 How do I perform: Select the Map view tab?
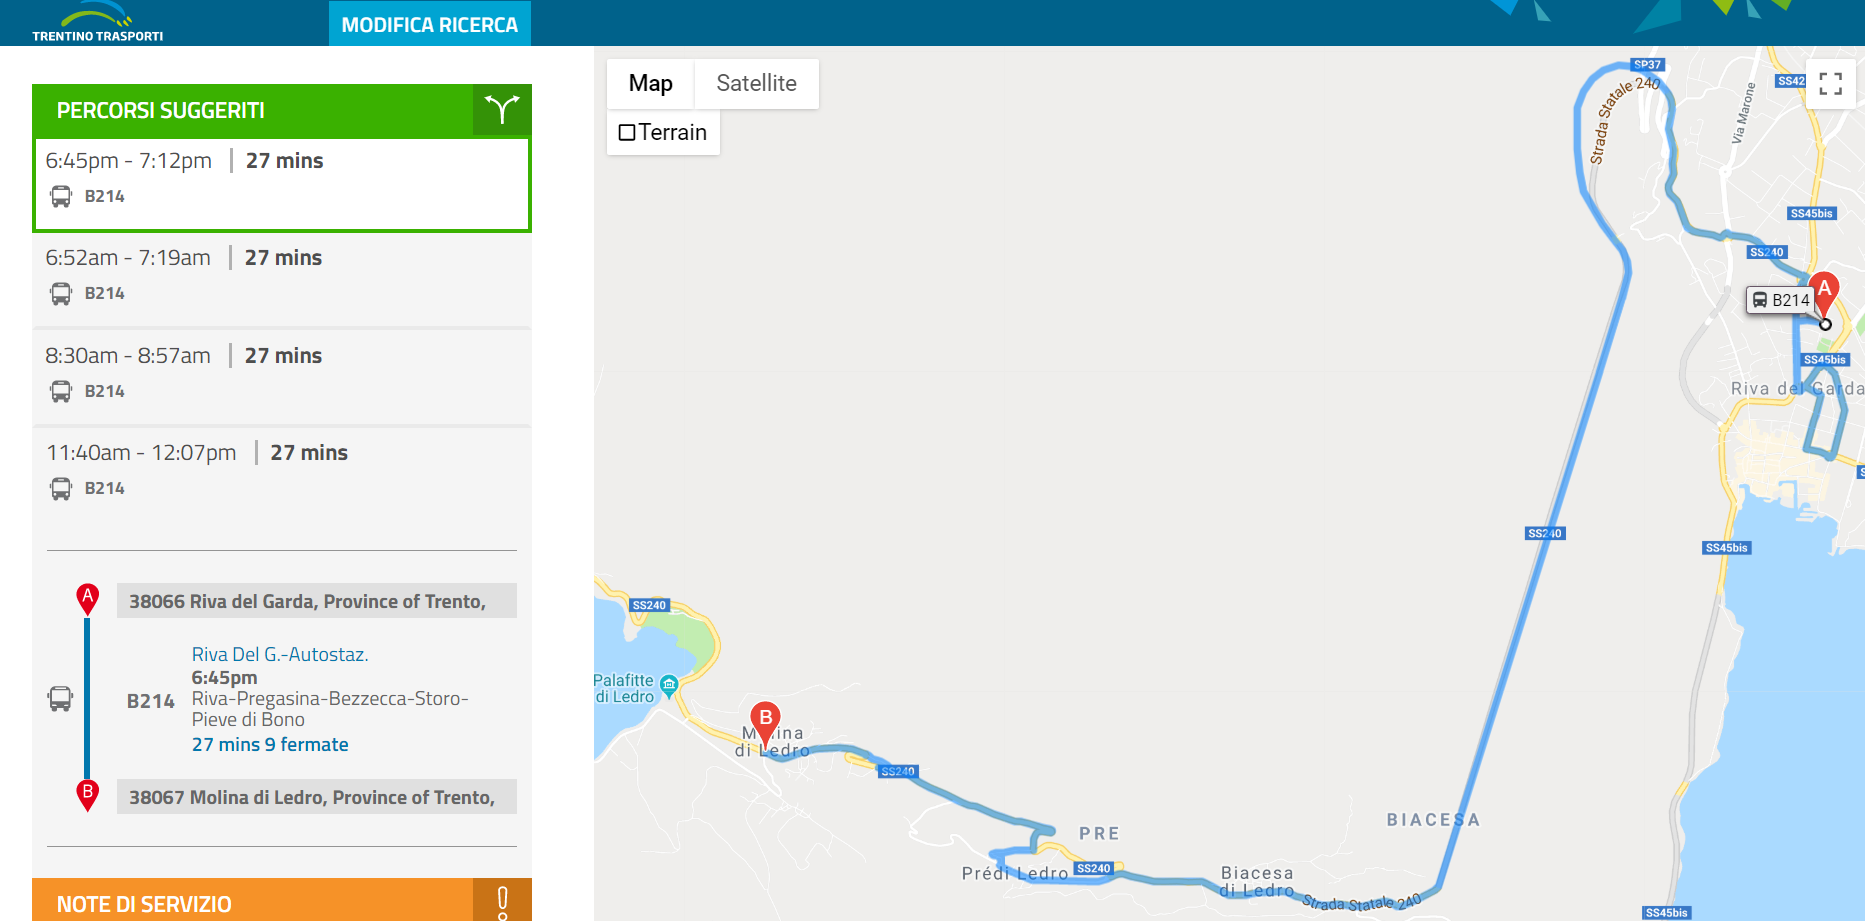click(650, 84)
